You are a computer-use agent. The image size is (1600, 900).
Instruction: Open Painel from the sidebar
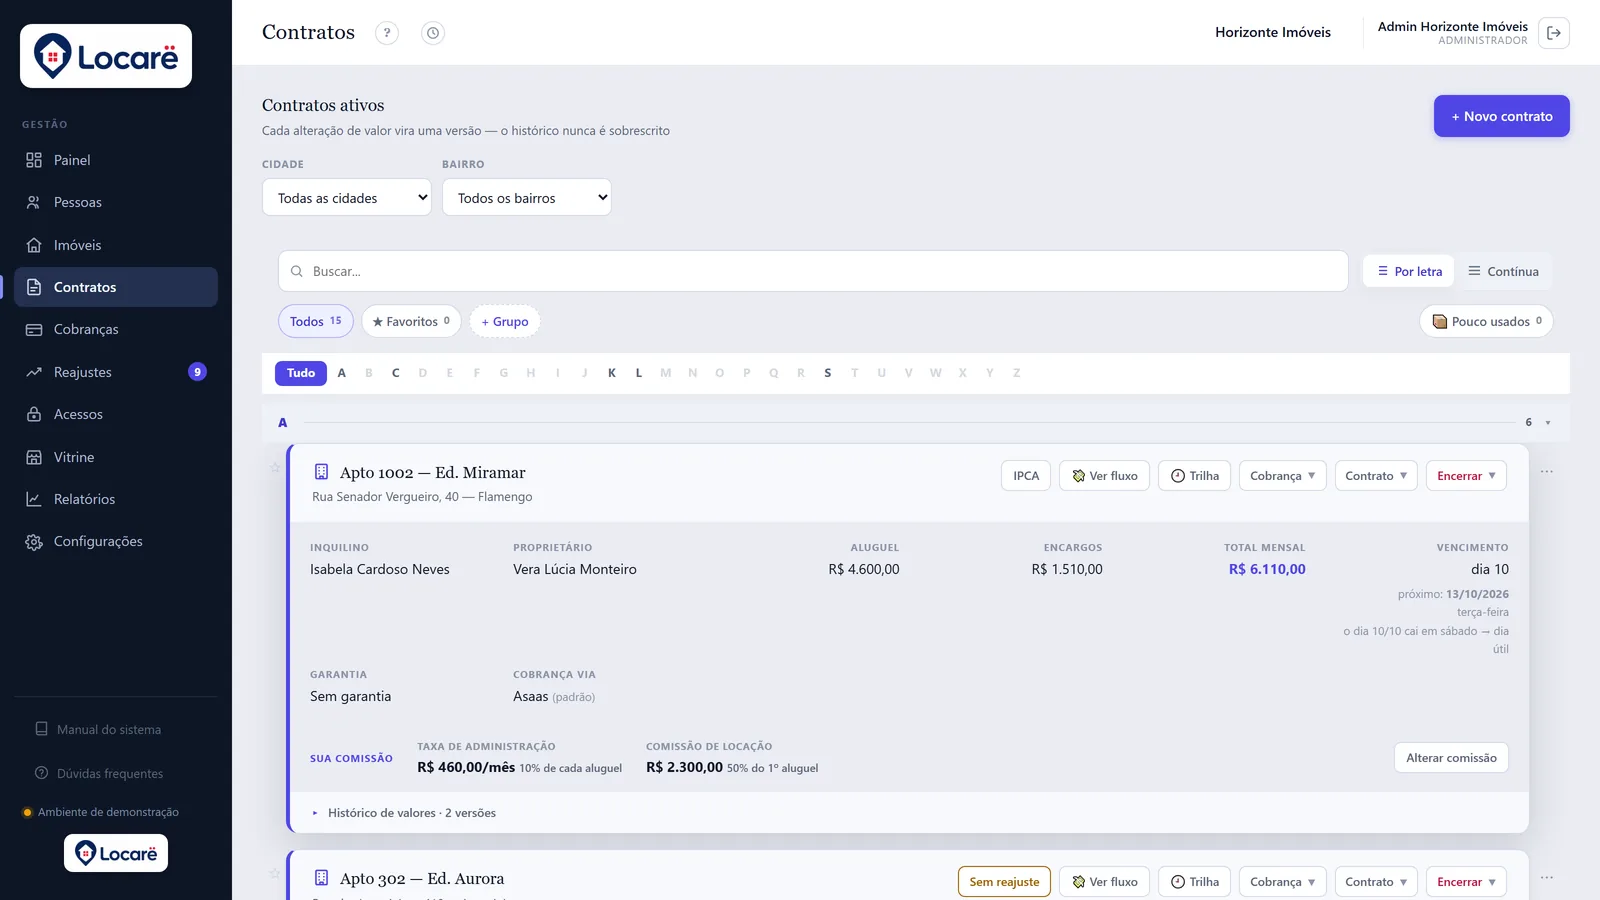point(116,160)
